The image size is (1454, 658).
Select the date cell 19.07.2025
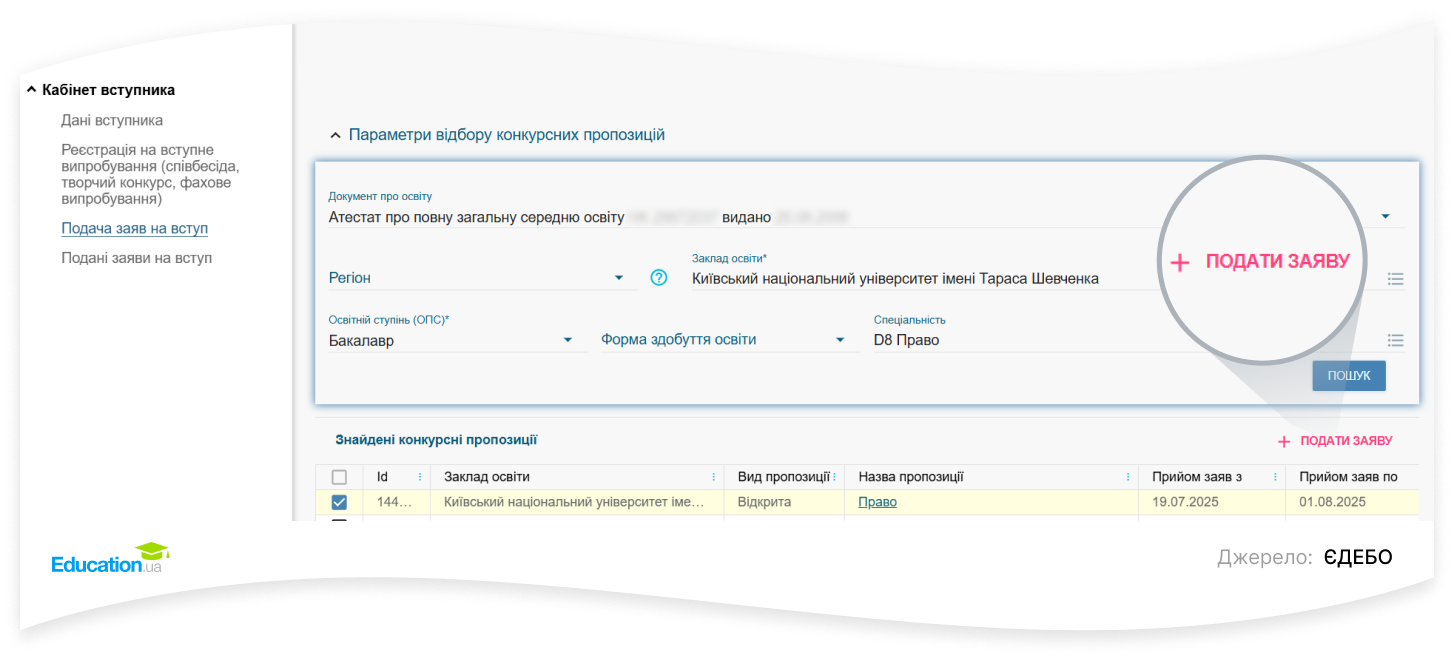pyautogui.click(x=1211, y=502)
